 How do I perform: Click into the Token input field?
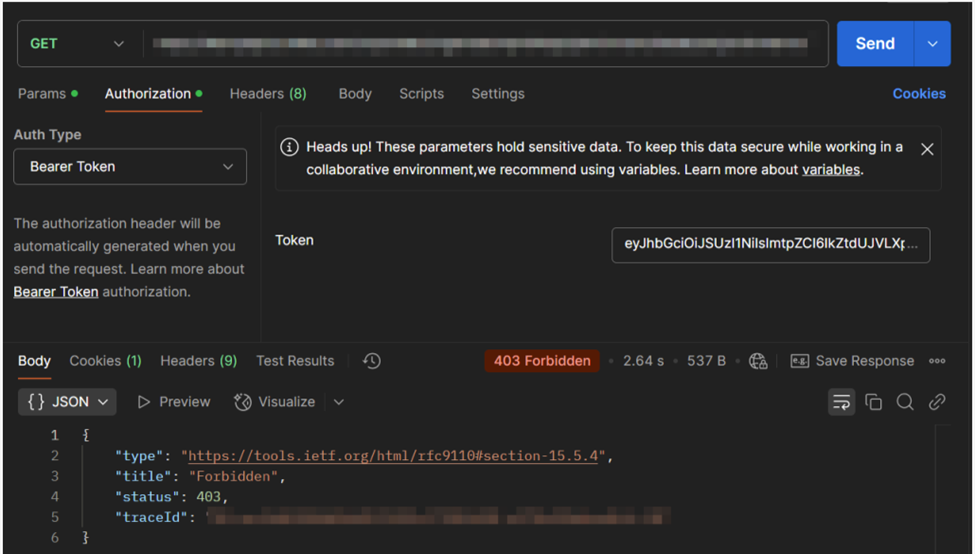pyautogui.click(x=770, y=245)
